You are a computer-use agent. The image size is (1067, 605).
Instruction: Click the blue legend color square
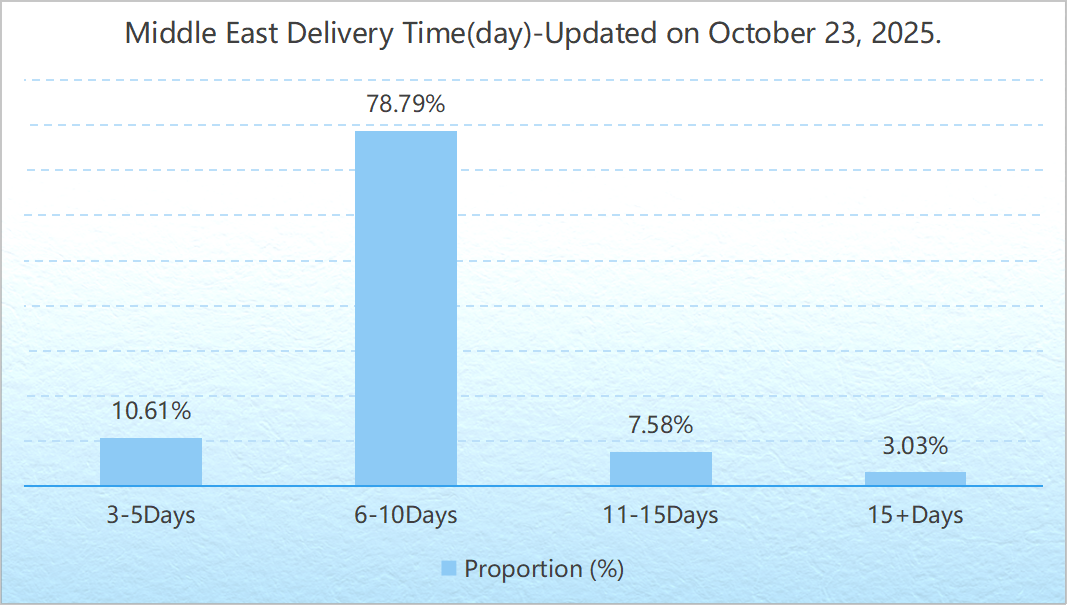449,569
